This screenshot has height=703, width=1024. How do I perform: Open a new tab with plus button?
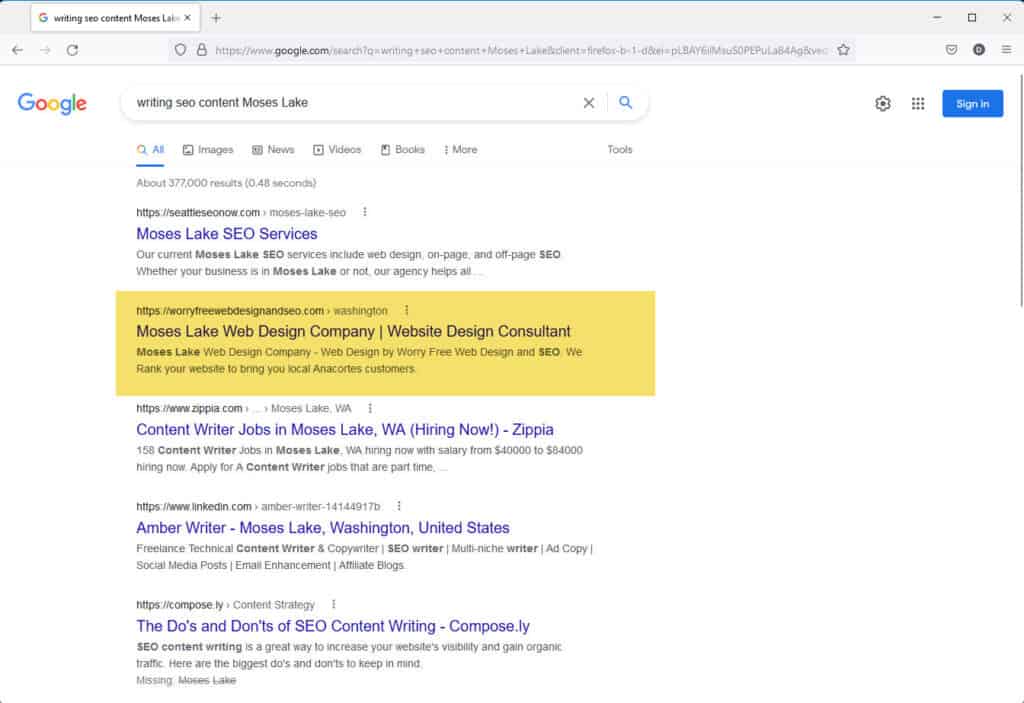tap(216, 18)
